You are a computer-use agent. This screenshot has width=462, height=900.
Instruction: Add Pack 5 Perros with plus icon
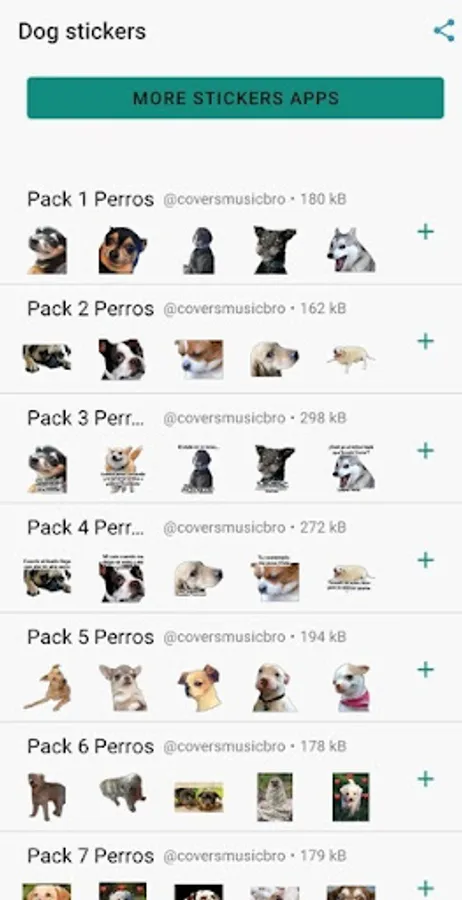pos(425,669)
